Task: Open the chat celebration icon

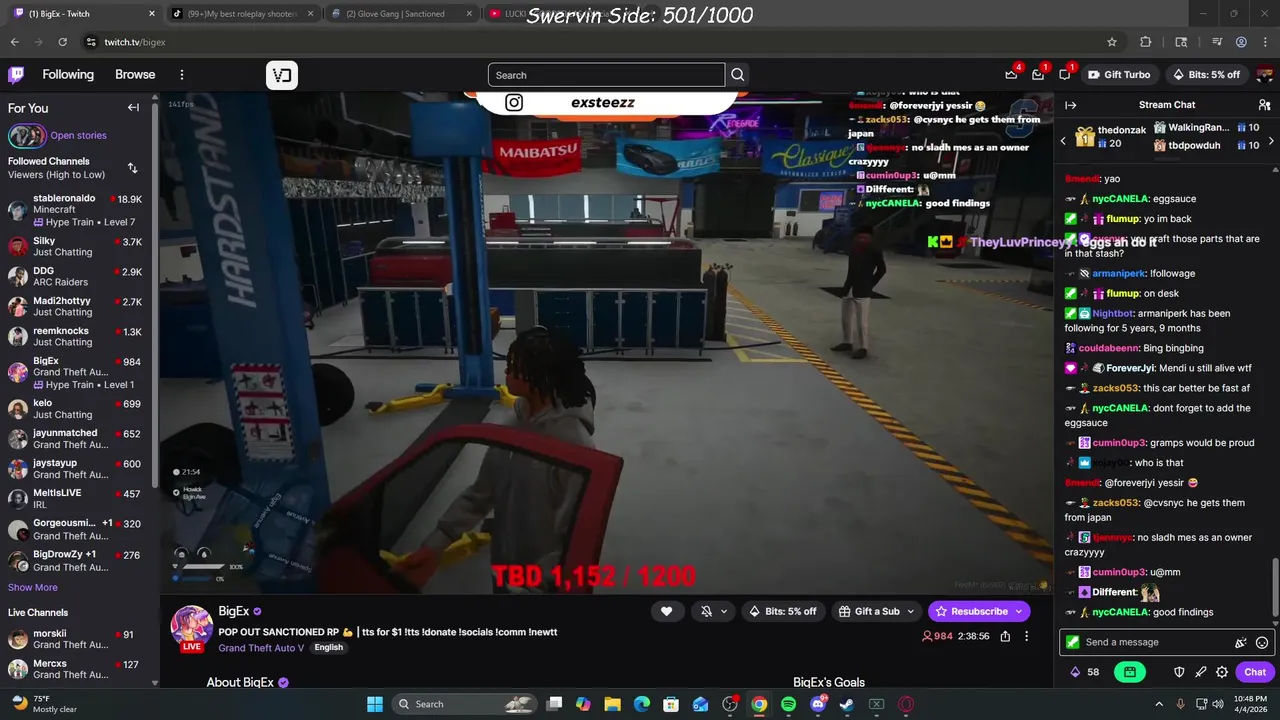Action: point(1241,643)
